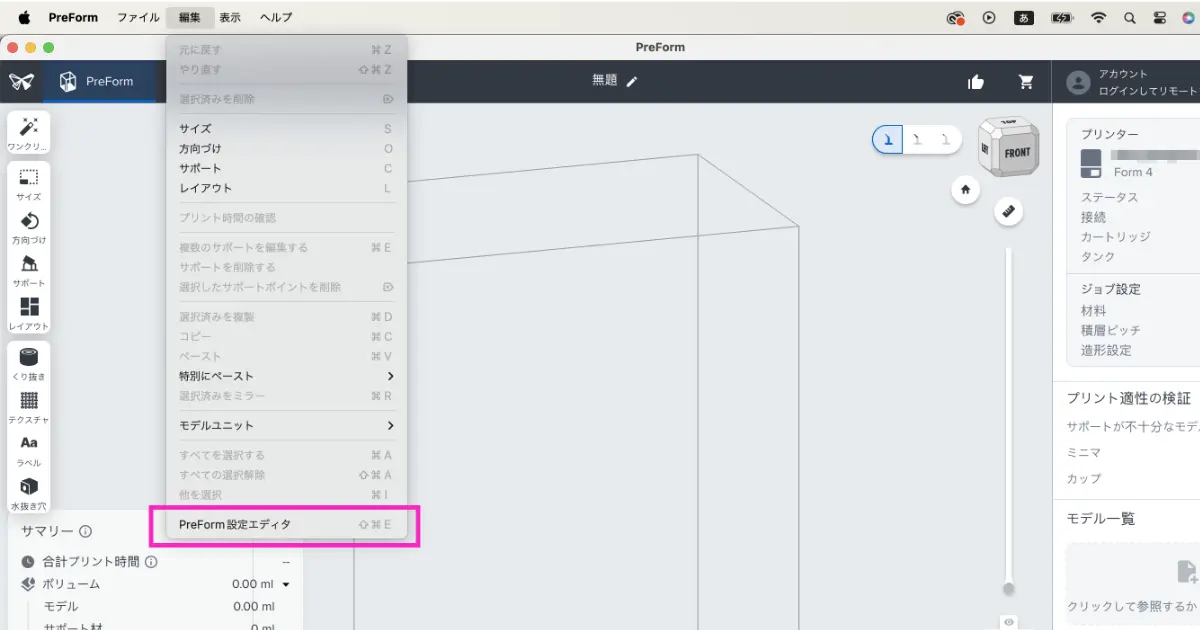Click the account avatar icon

coord(1078,82)
